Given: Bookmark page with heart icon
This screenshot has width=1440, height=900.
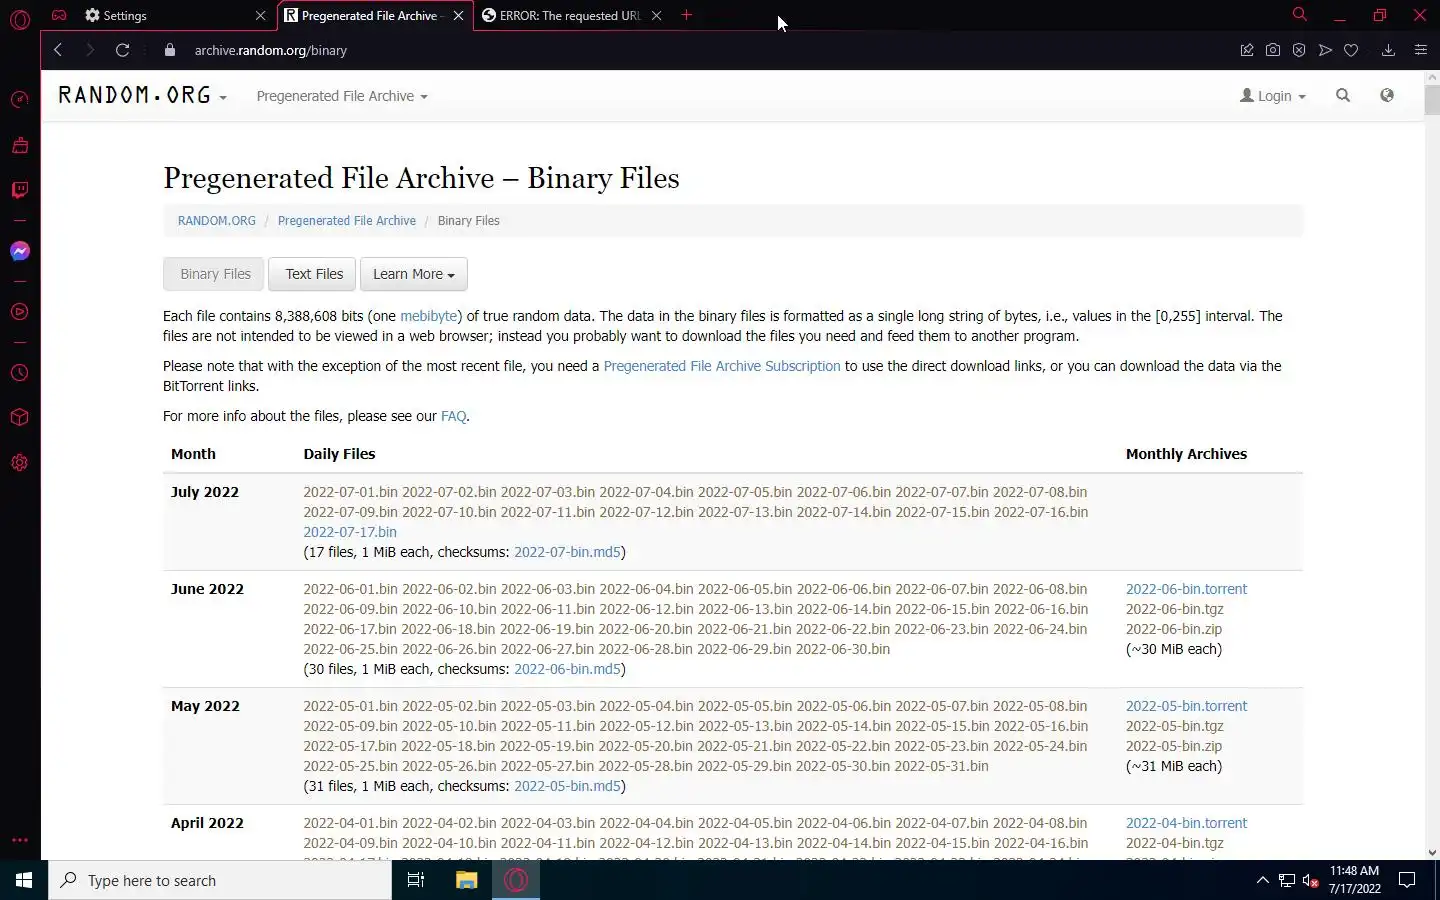Looking at the screenshot, I should click(x=1351, y=50).
